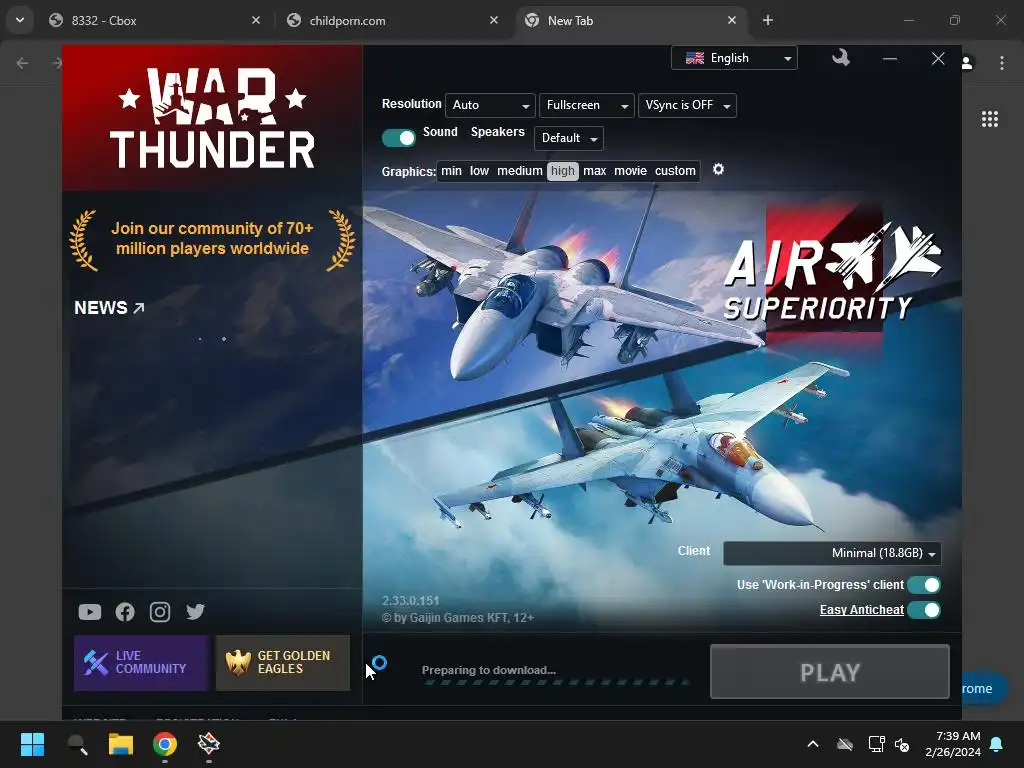
Task: Click the Chrome profile avatar icon
Action: 967,63
